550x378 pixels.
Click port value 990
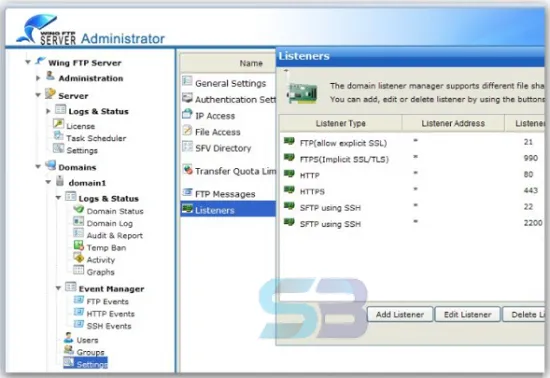pyautogui.click(x=530, y=158)
